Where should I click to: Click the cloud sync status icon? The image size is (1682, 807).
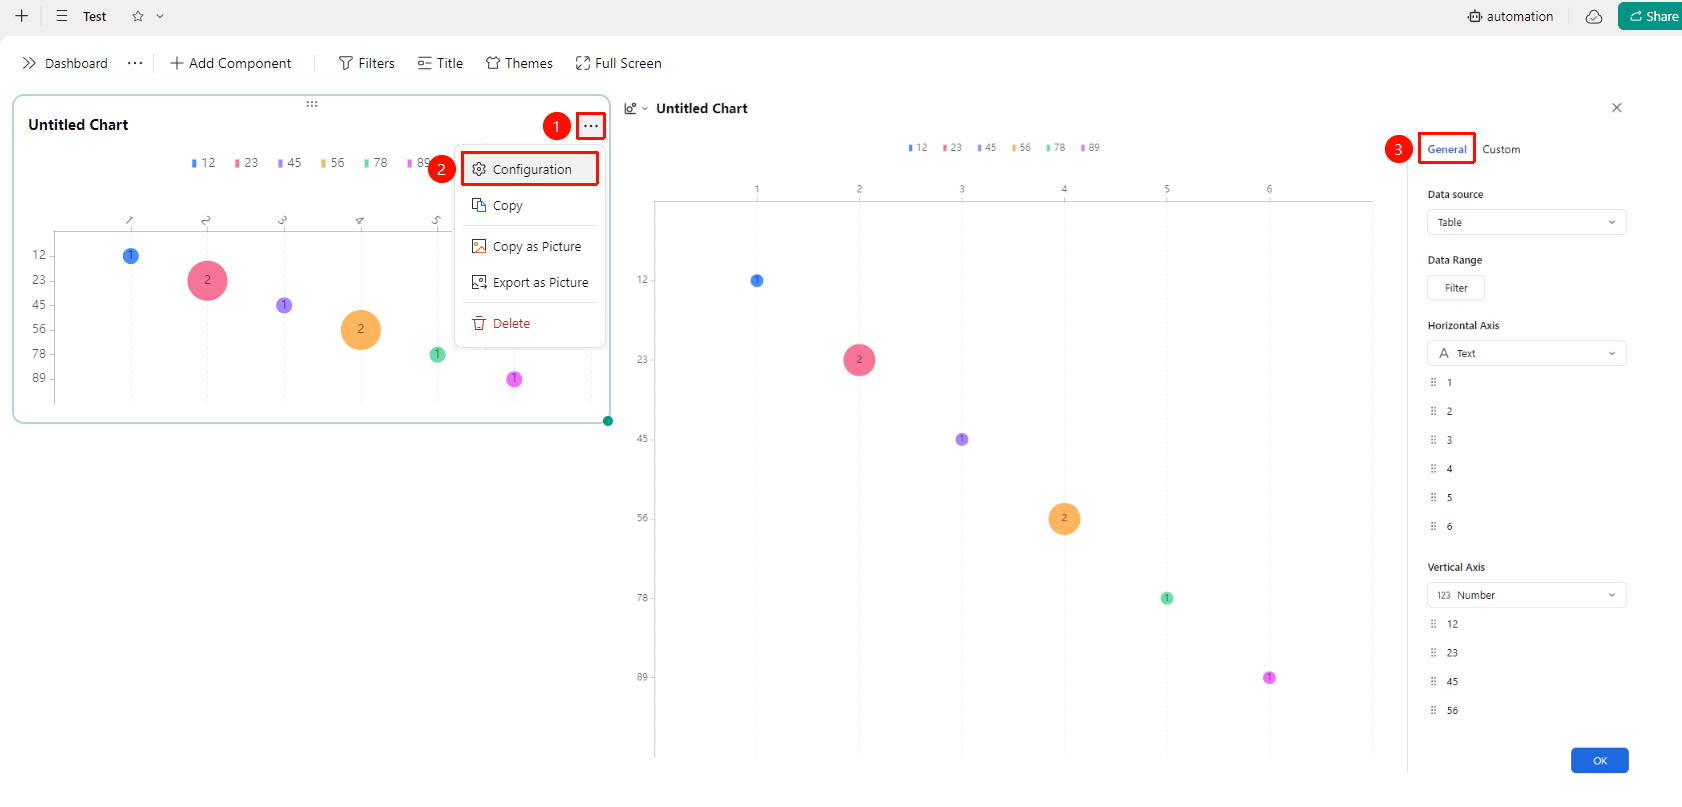click(1594, 16)
